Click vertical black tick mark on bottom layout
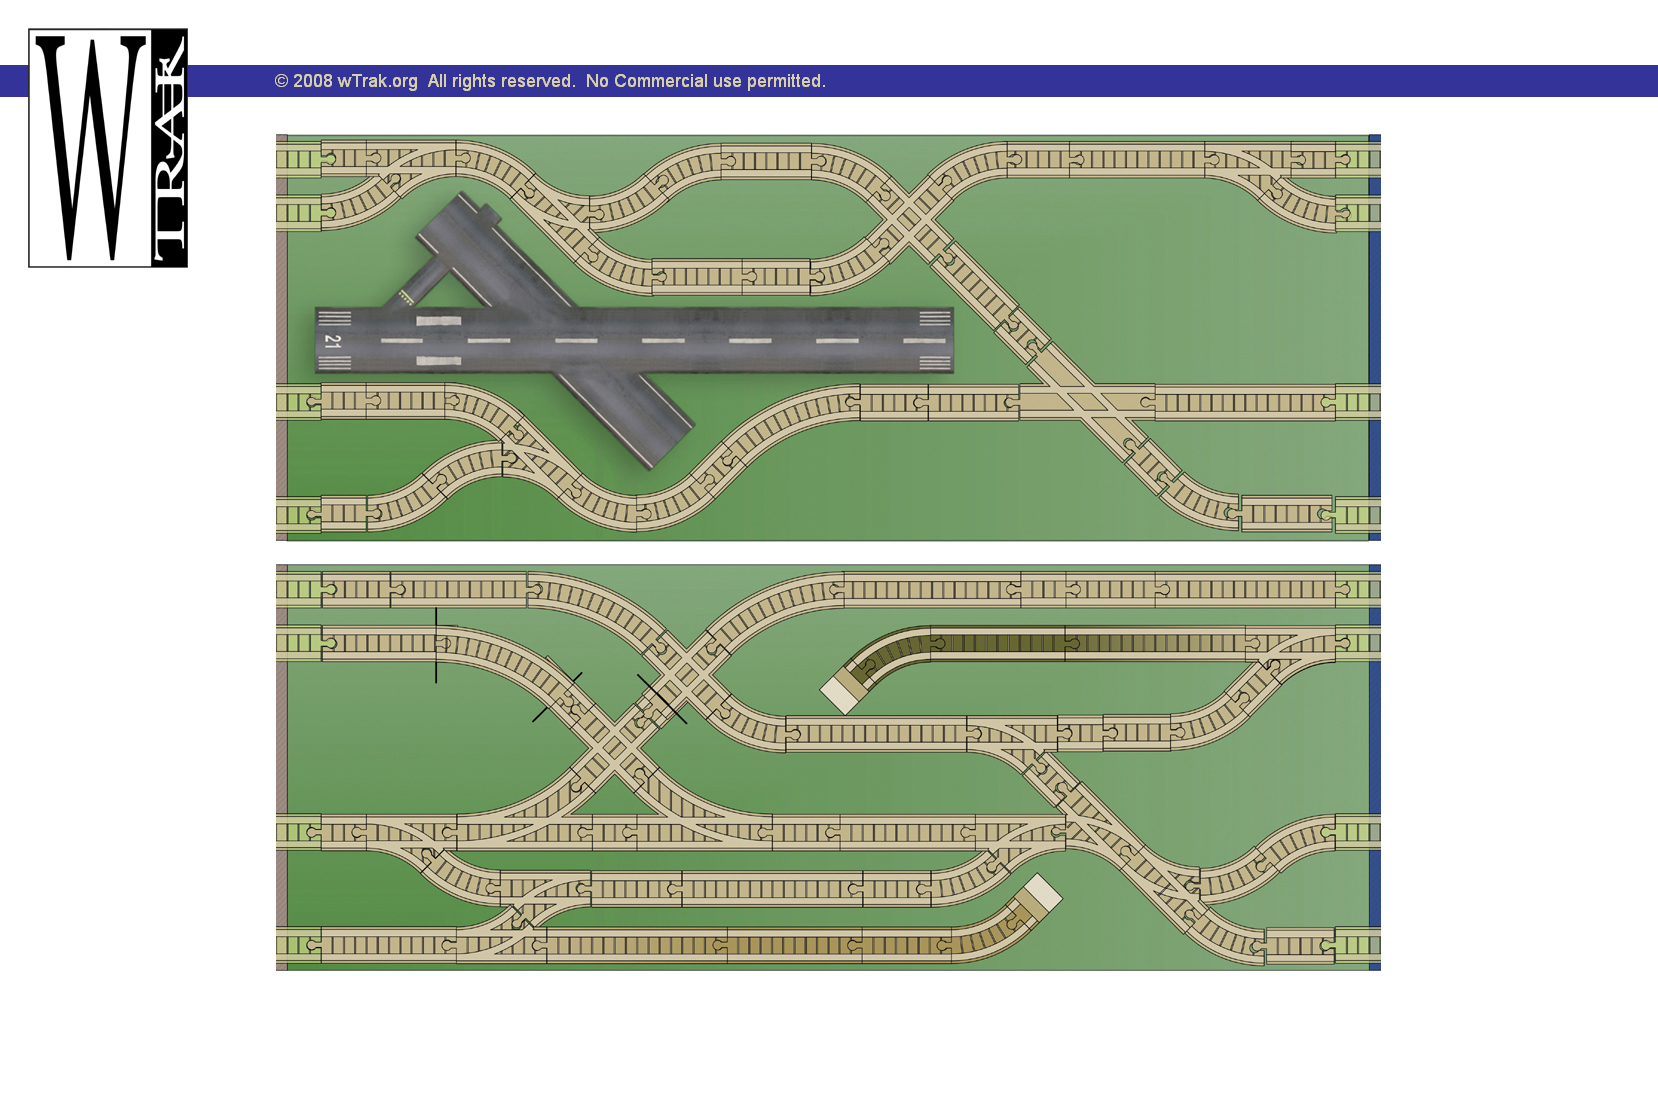The image size is (1658, 1105). 436,646
